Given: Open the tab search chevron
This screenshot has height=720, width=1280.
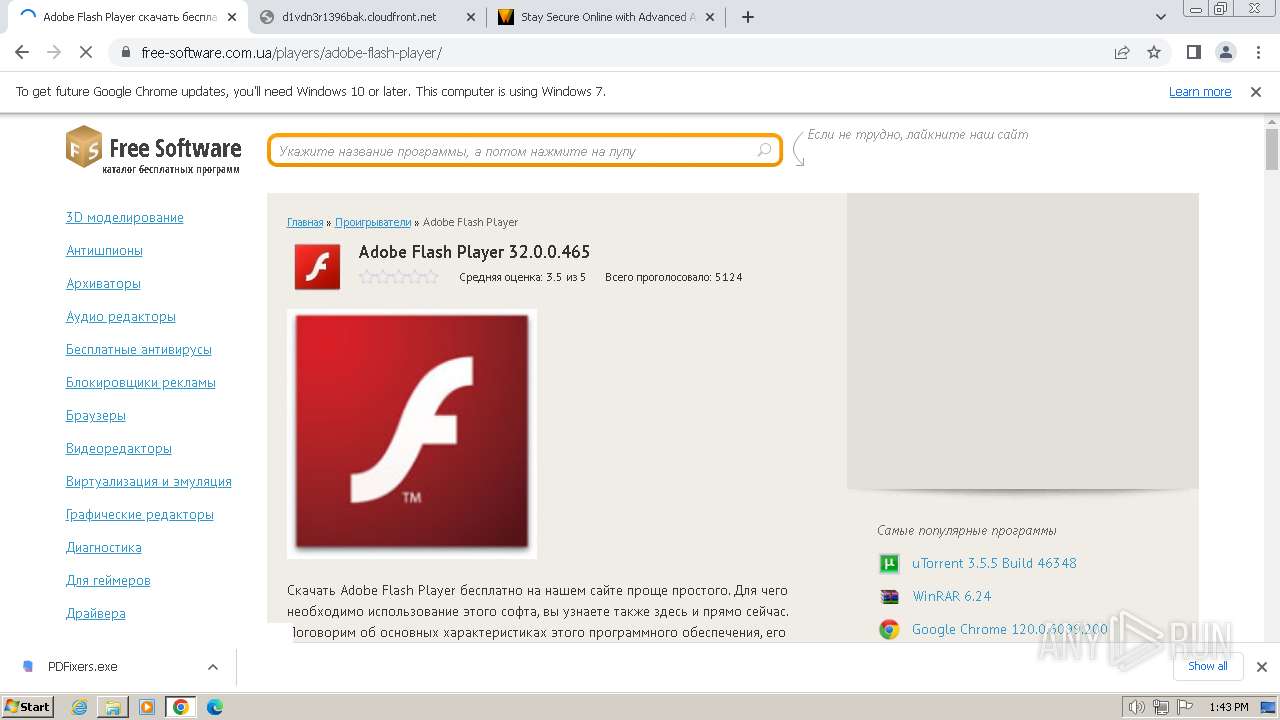Looking at the screenshot, I should pyautogui.click(x=1161, y=17).
